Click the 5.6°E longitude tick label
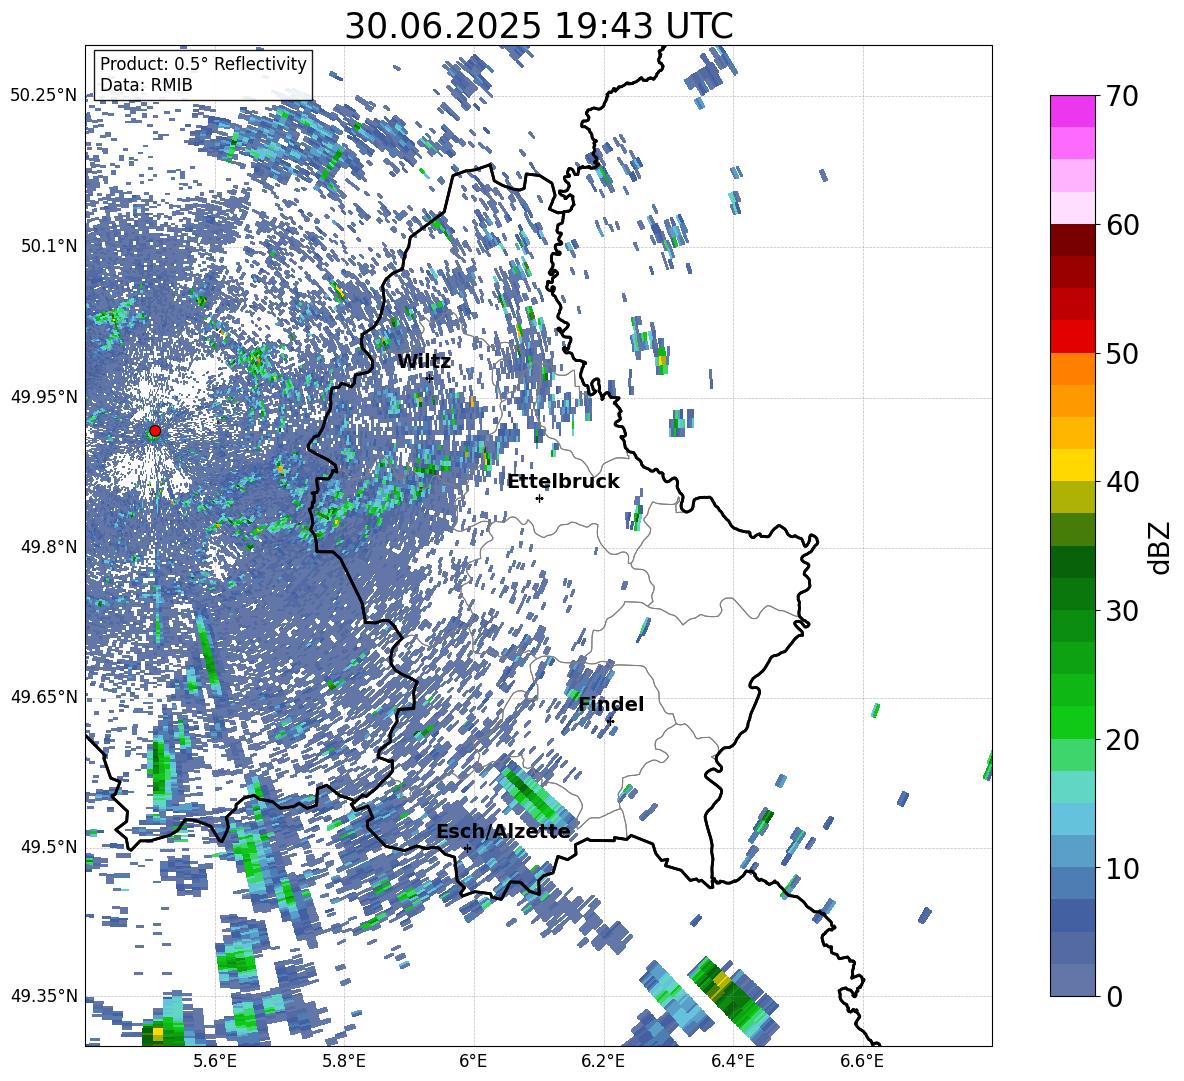This screenshot has height=1081, width=1184. click(x=214, y=1061)
